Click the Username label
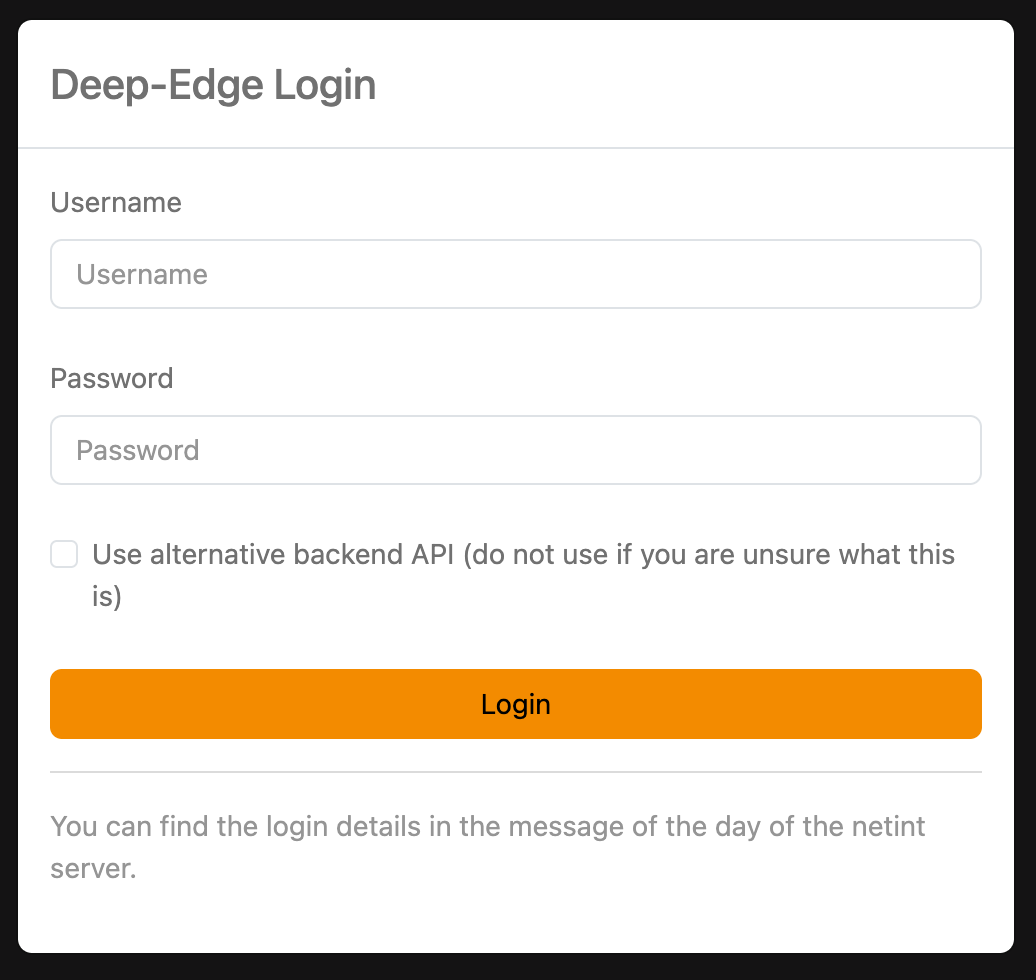Screen dimensions: 1036x980 (116, 203)
